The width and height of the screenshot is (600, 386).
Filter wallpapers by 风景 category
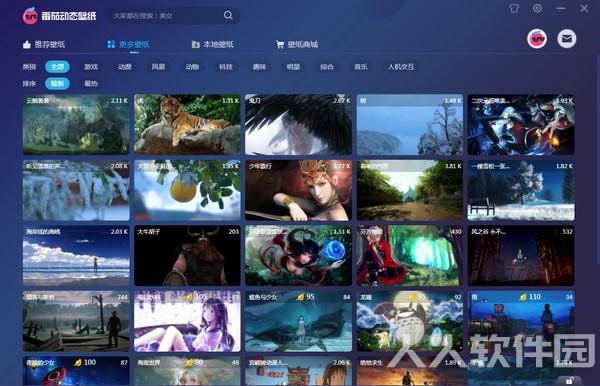pos(158,67)
